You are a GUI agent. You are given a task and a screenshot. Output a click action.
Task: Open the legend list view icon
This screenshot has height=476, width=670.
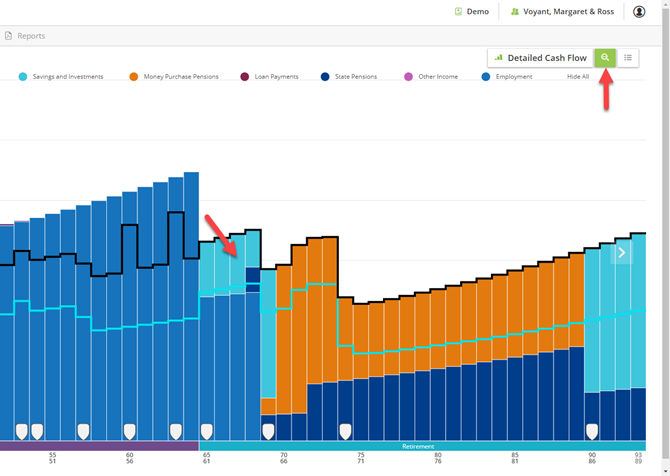pyautogui.click(x=628, y=58)
